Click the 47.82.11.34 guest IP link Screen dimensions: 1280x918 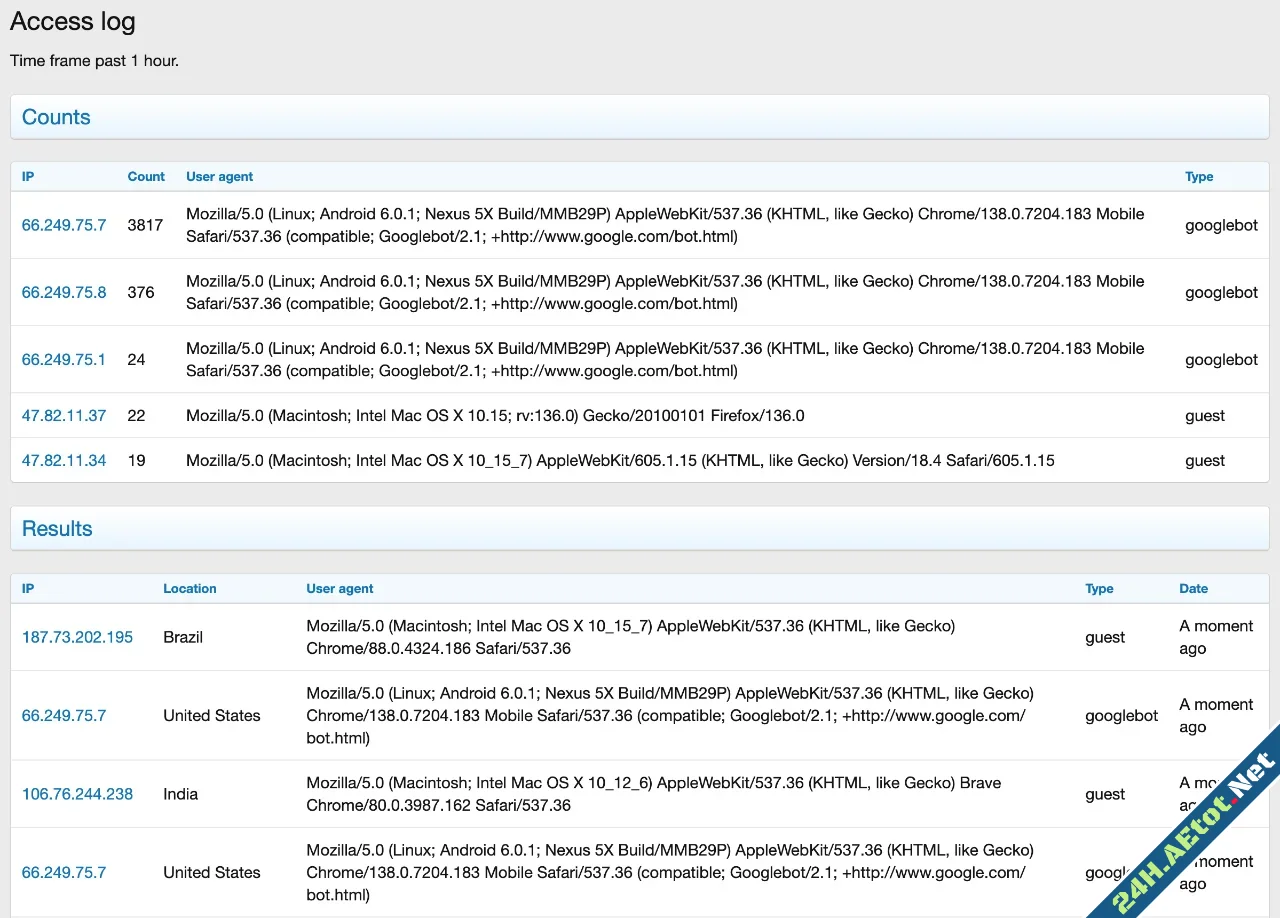(63, 460)
